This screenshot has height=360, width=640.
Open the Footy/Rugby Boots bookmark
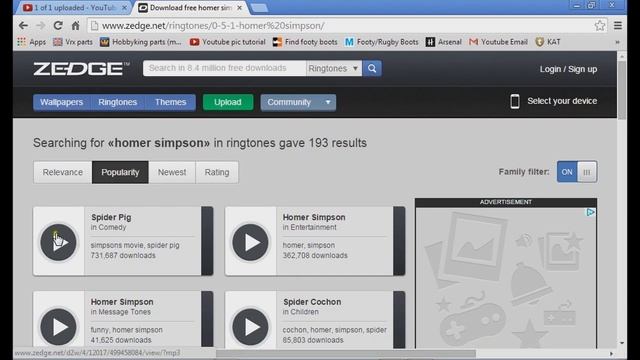pos(382,42)
